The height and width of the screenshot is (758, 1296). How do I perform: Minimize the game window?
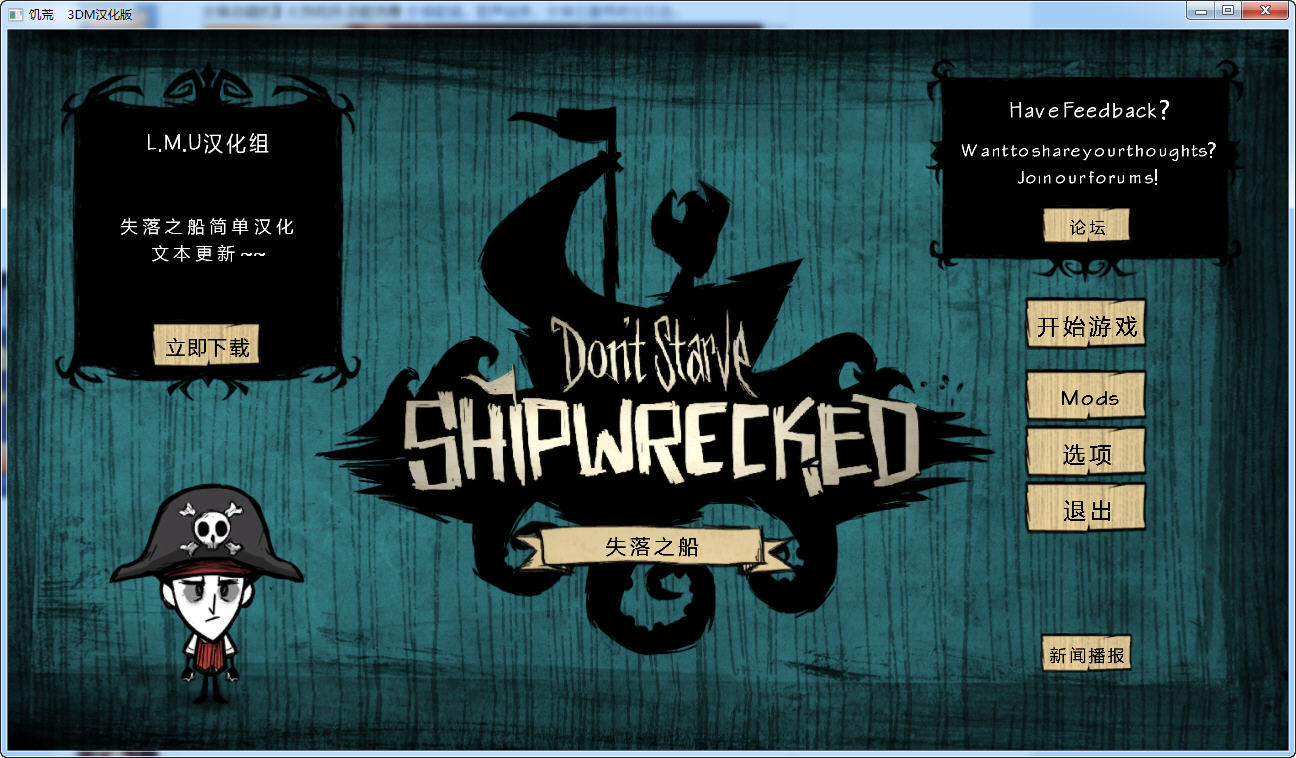click(x=1201, y=10)
